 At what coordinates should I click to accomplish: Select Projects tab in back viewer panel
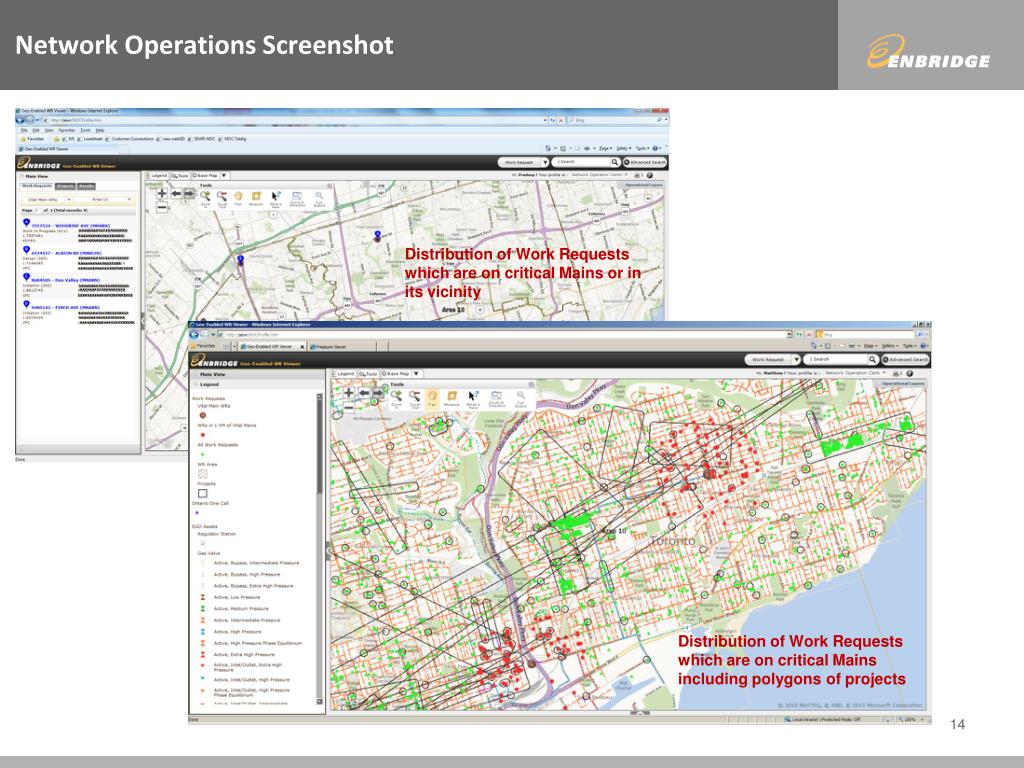[x=65, y=186]
